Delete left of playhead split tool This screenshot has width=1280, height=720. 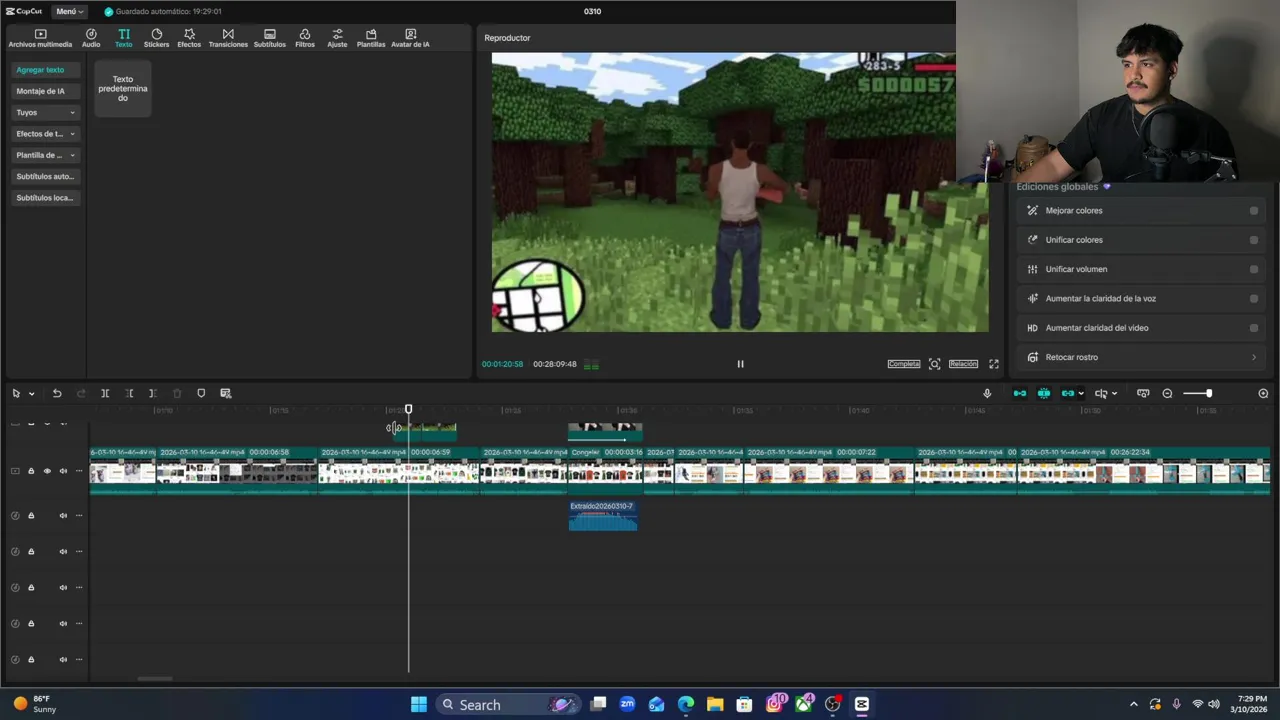129,393
